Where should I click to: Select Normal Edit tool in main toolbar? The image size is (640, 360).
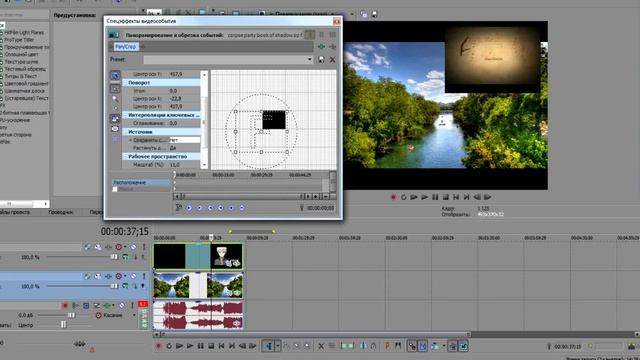coord(269,346)
